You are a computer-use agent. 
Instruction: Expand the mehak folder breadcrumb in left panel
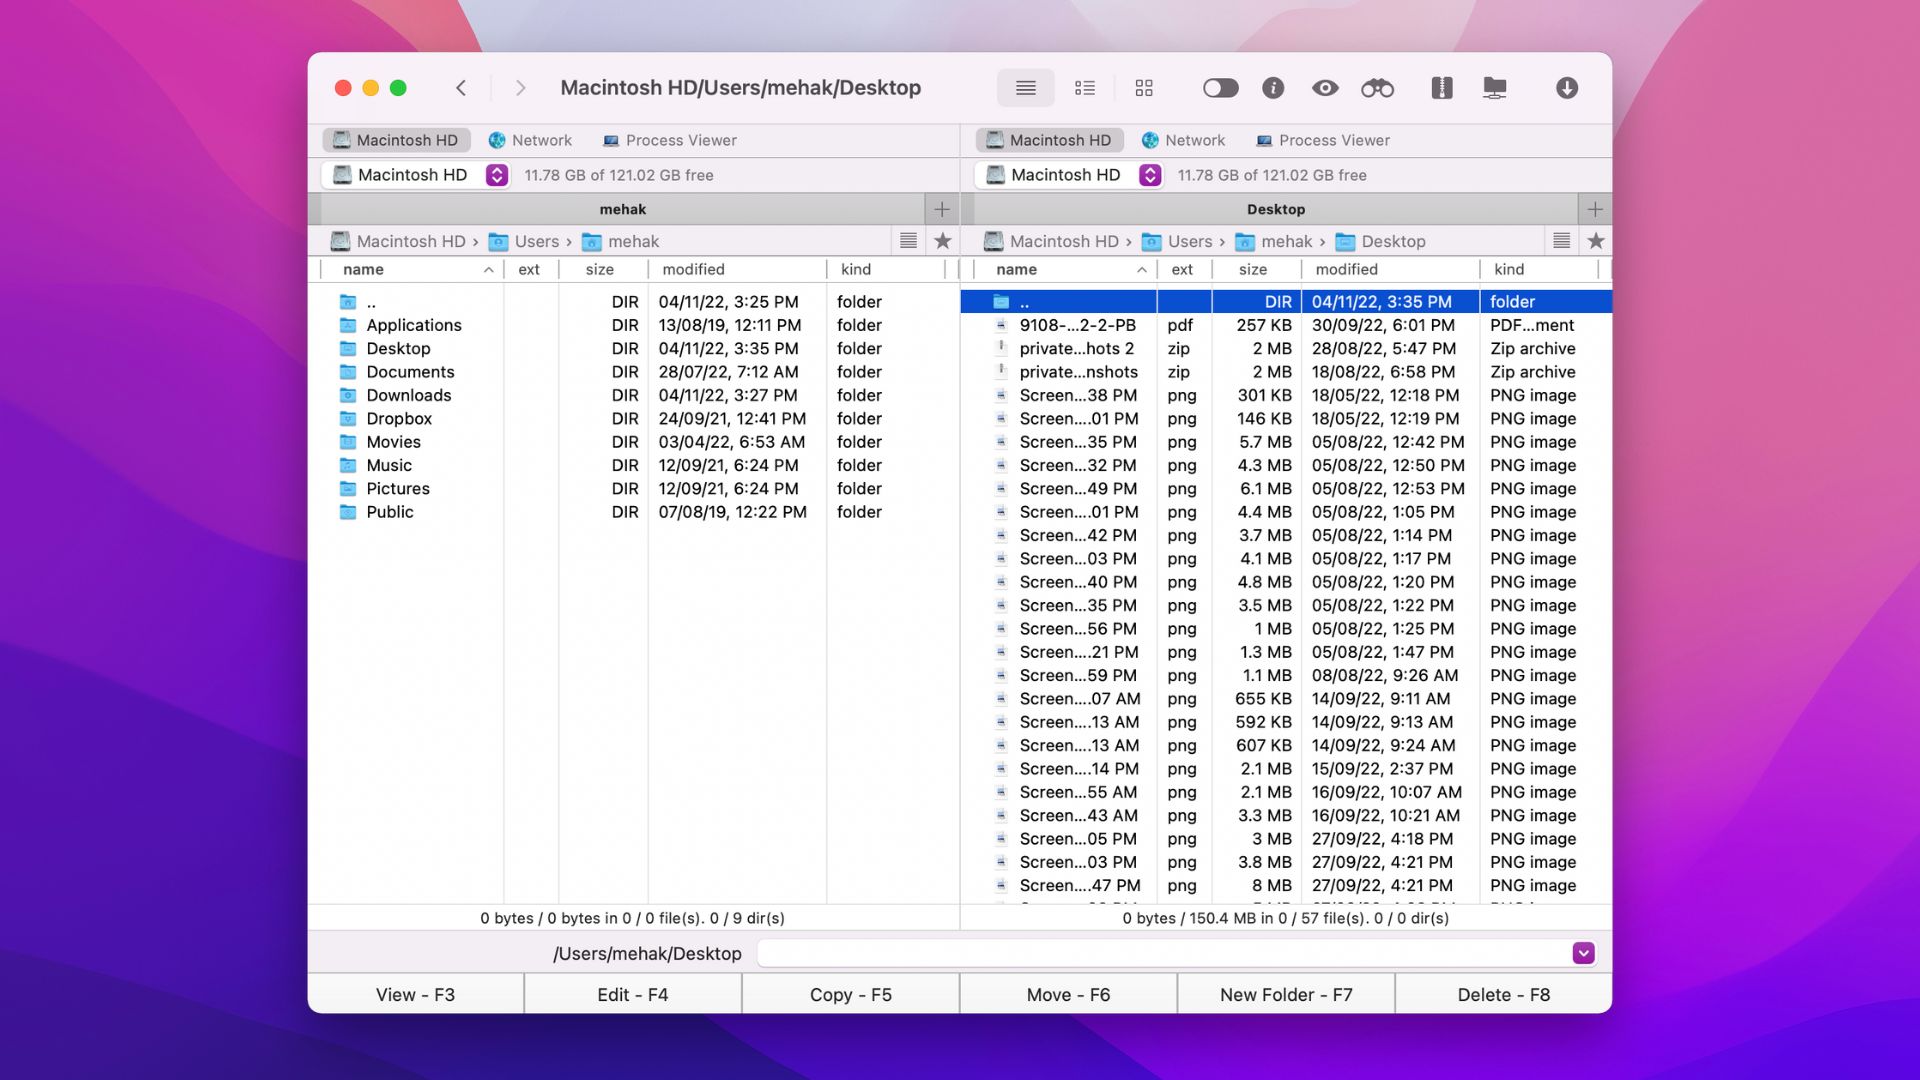(633, 240)
